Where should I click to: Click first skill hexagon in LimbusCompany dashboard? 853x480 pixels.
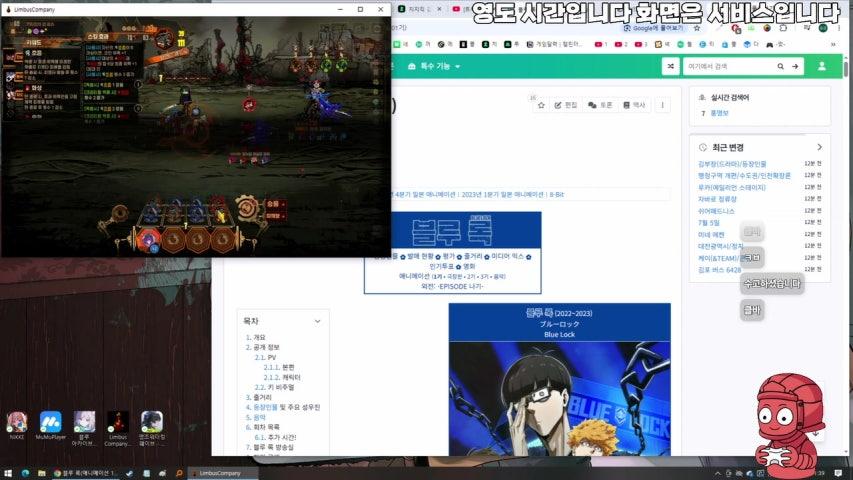click(x=148, y=239)
